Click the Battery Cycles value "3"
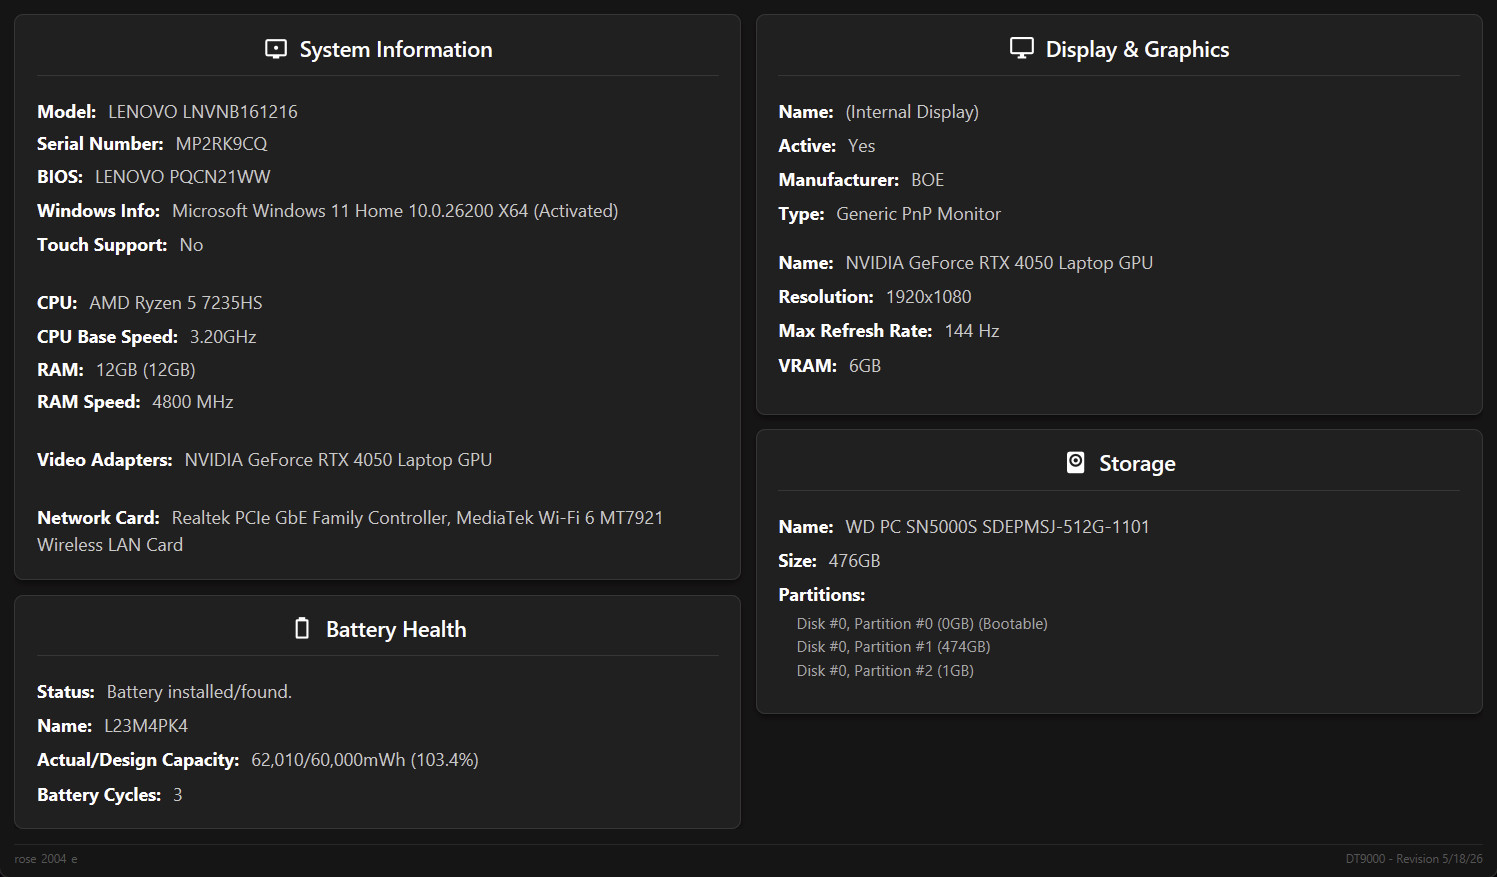The width and height of the screenshot is (1497, 877). point(178,795)
